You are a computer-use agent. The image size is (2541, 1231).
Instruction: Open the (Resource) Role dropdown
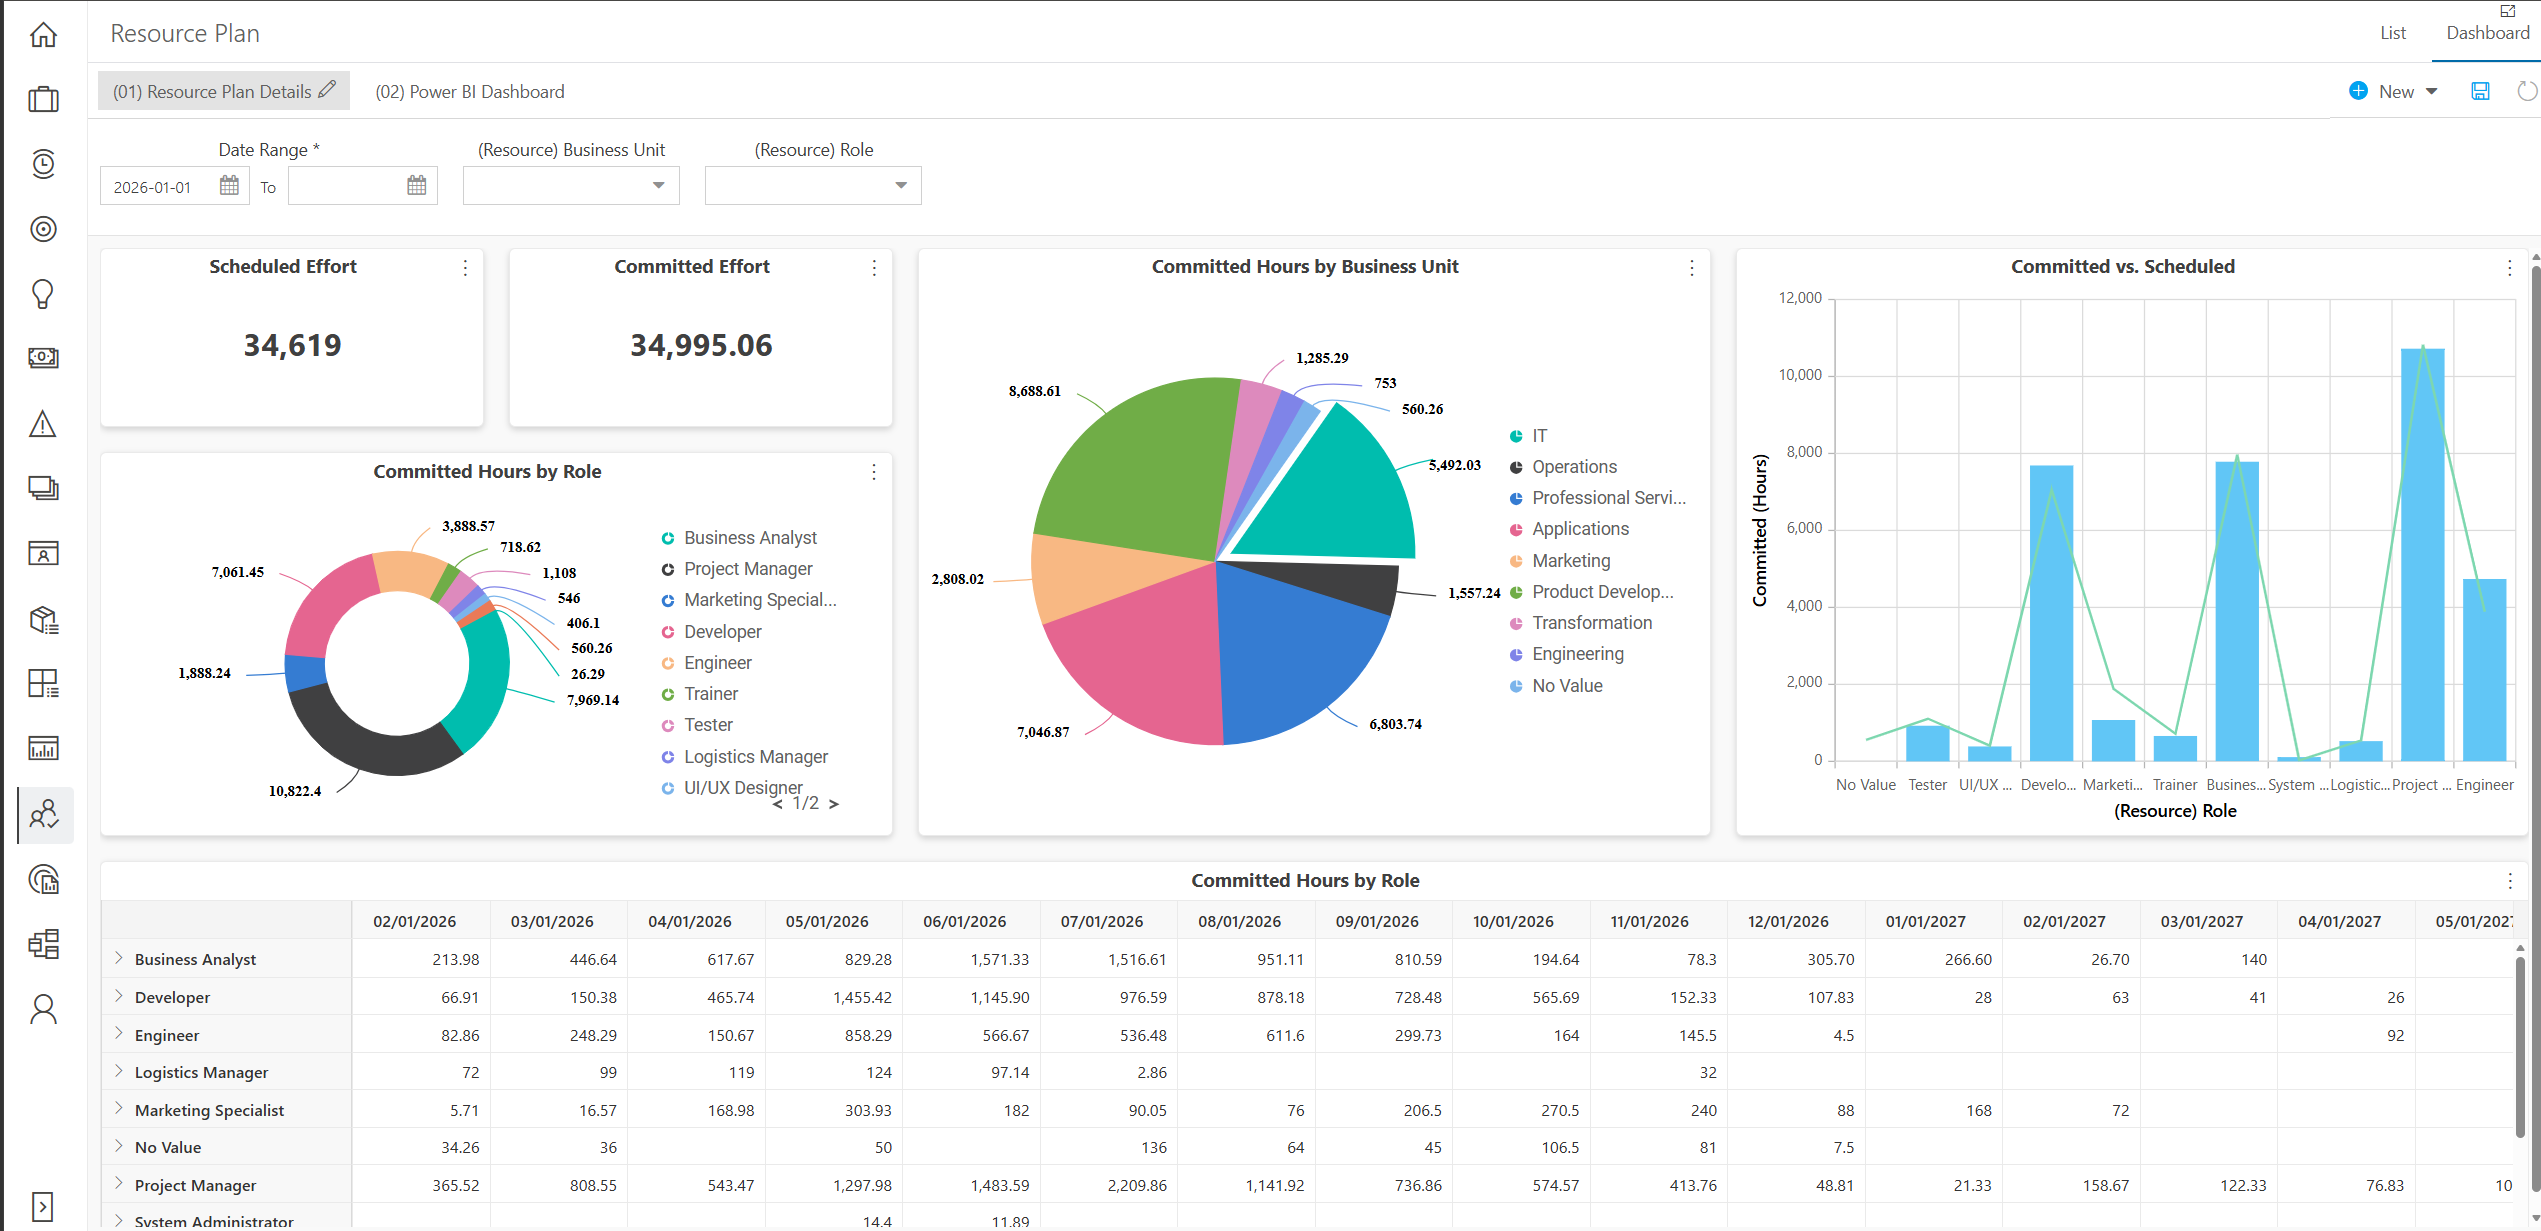(x=813, y=186)
